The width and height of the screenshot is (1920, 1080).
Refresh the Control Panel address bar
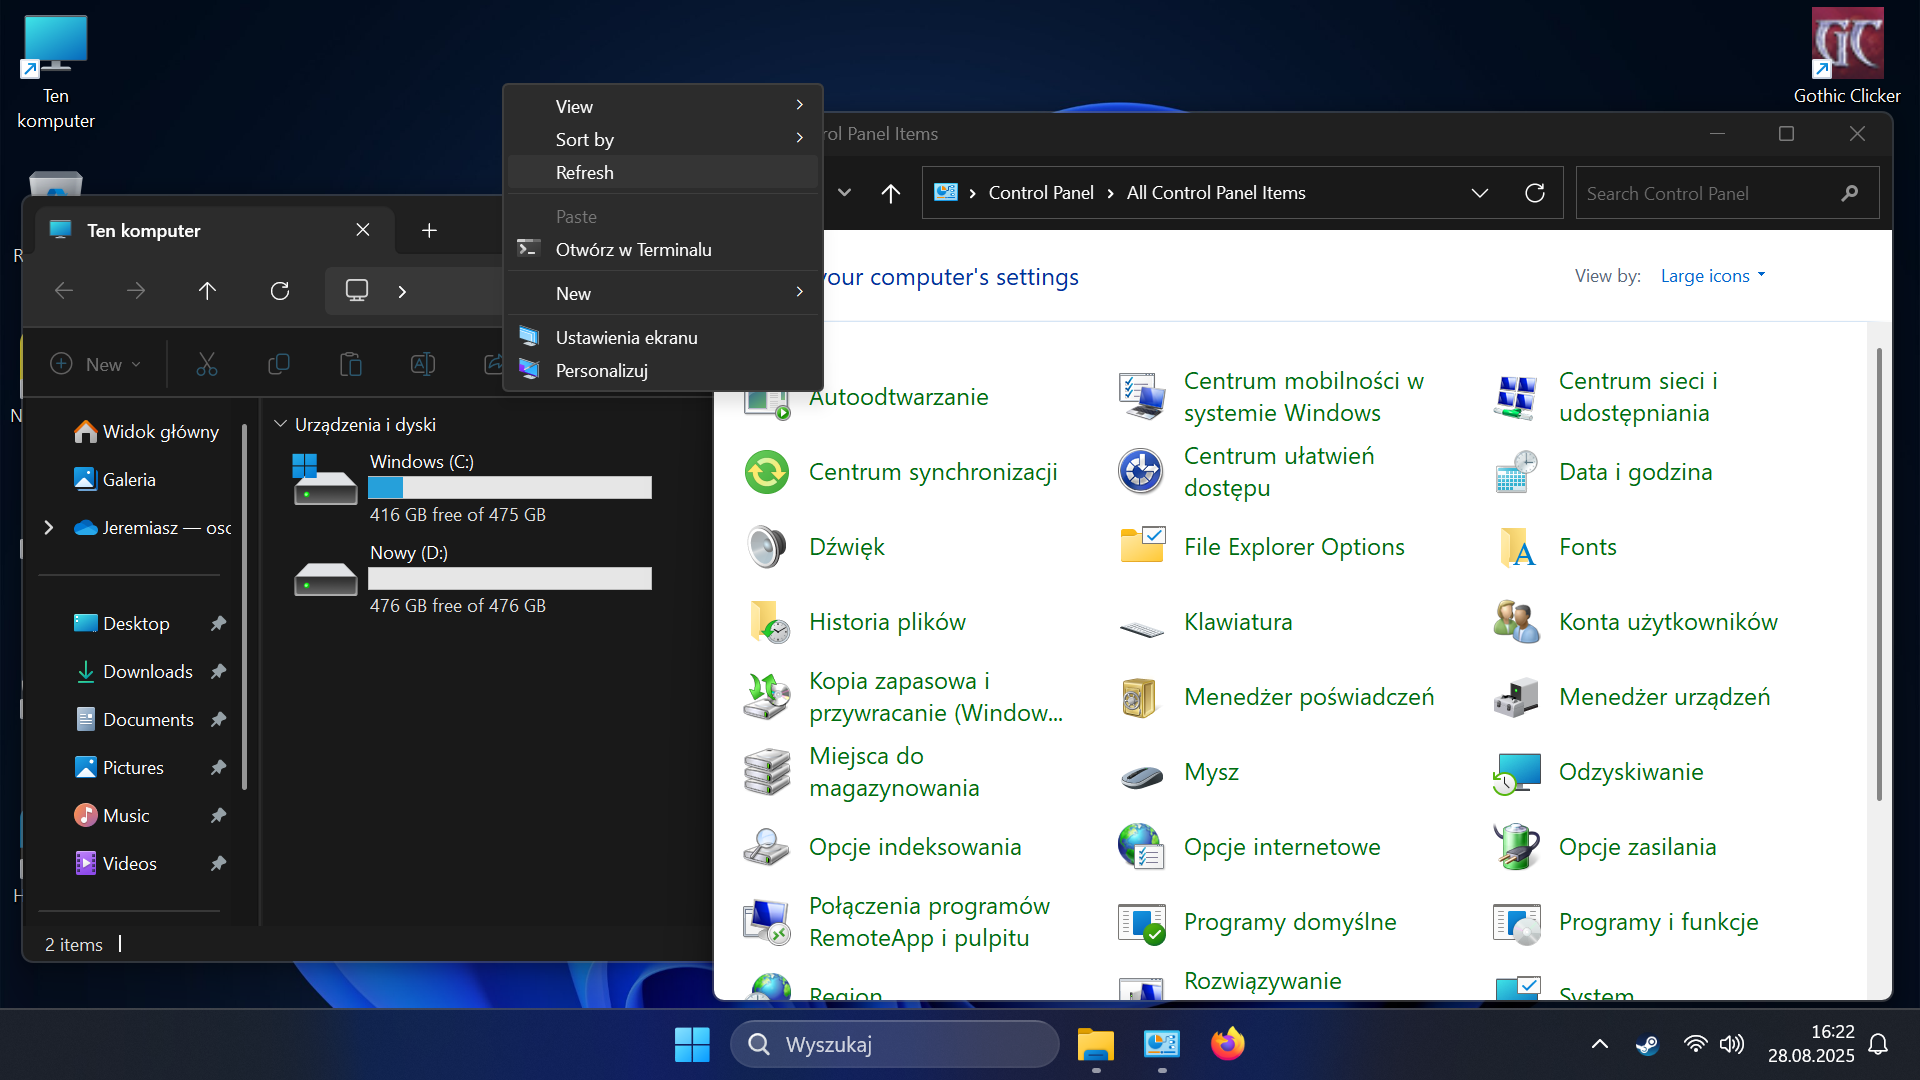point(1534,193)
